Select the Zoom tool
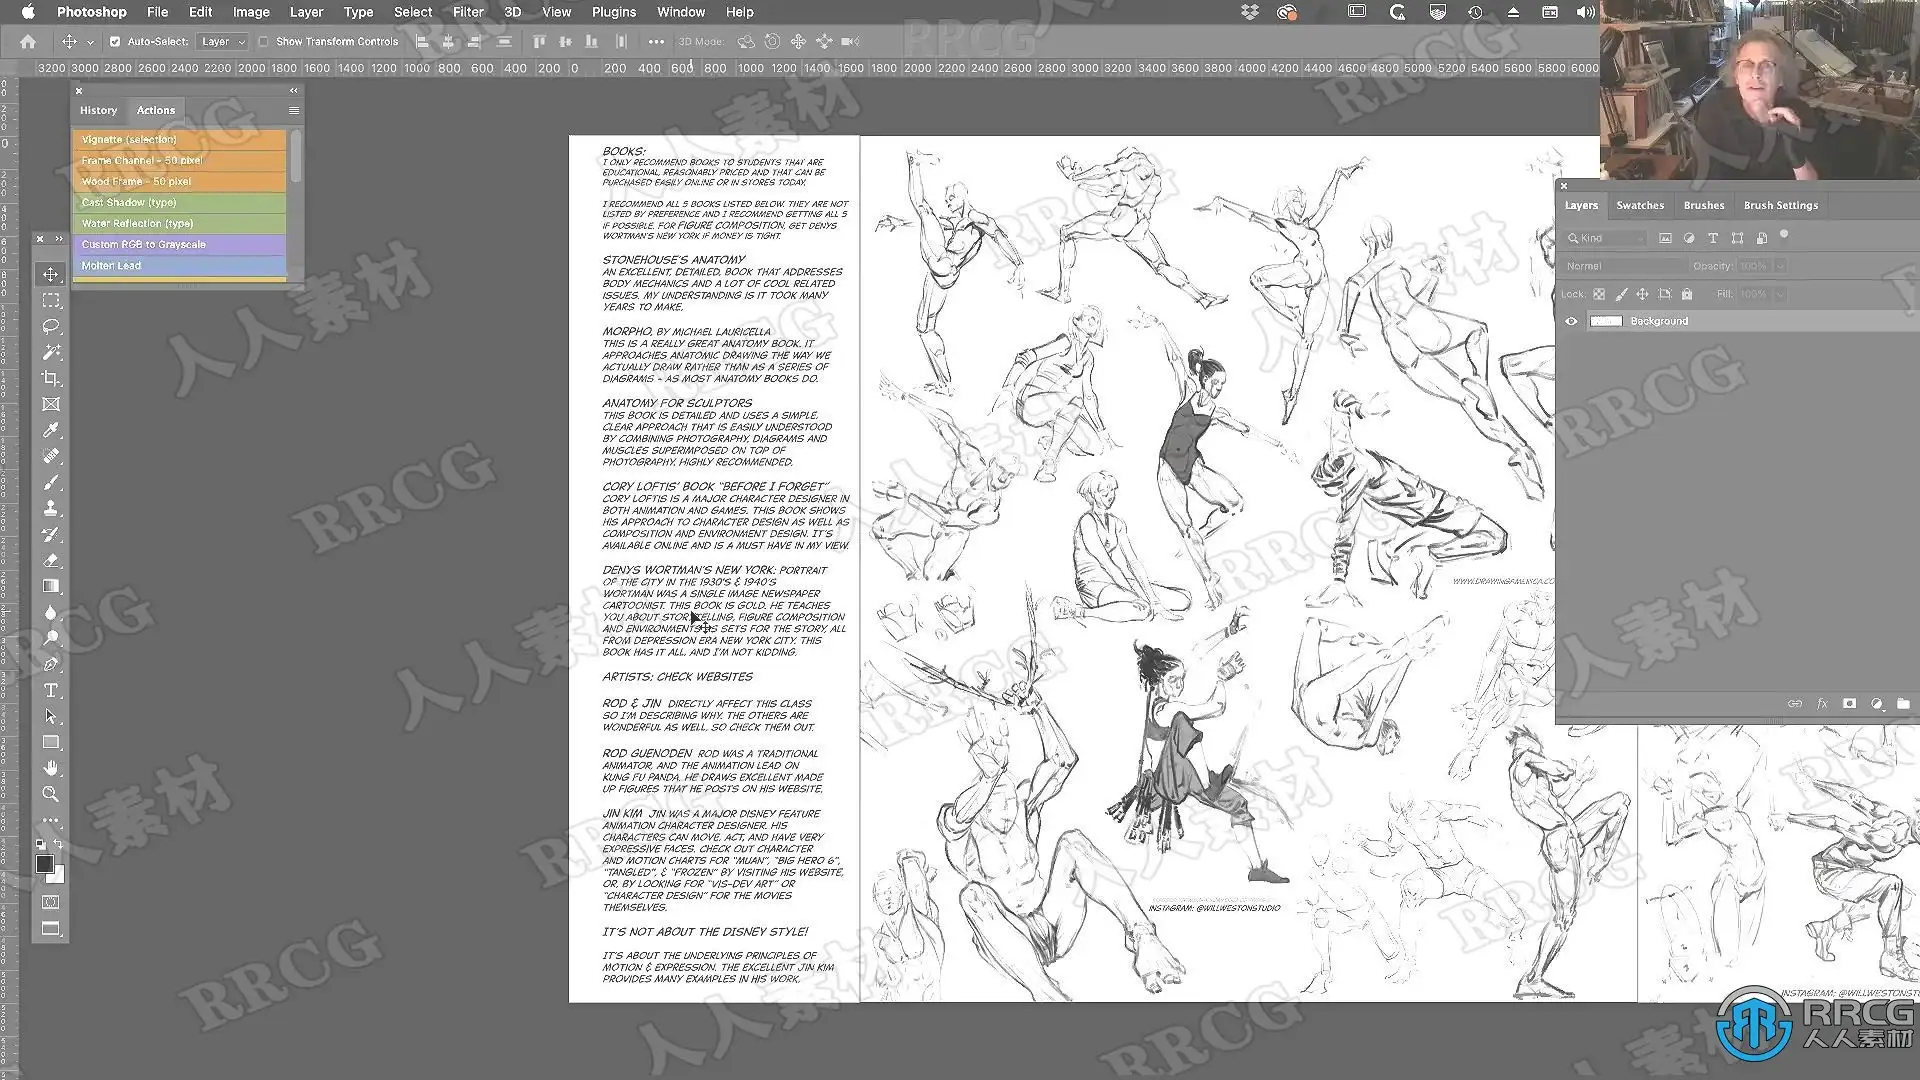Screen dimensions: 1920x1080 tap(51, 794)
